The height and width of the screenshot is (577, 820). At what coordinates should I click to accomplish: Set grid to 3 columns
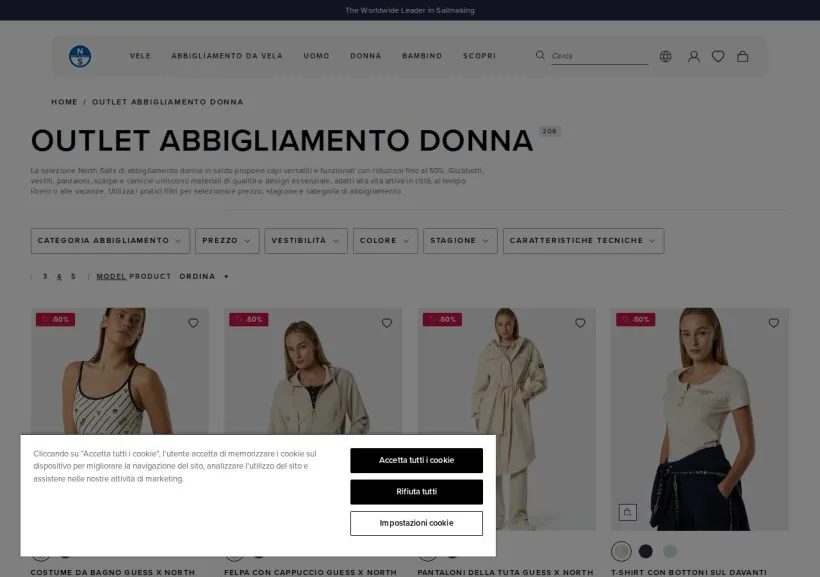[45, 276]
